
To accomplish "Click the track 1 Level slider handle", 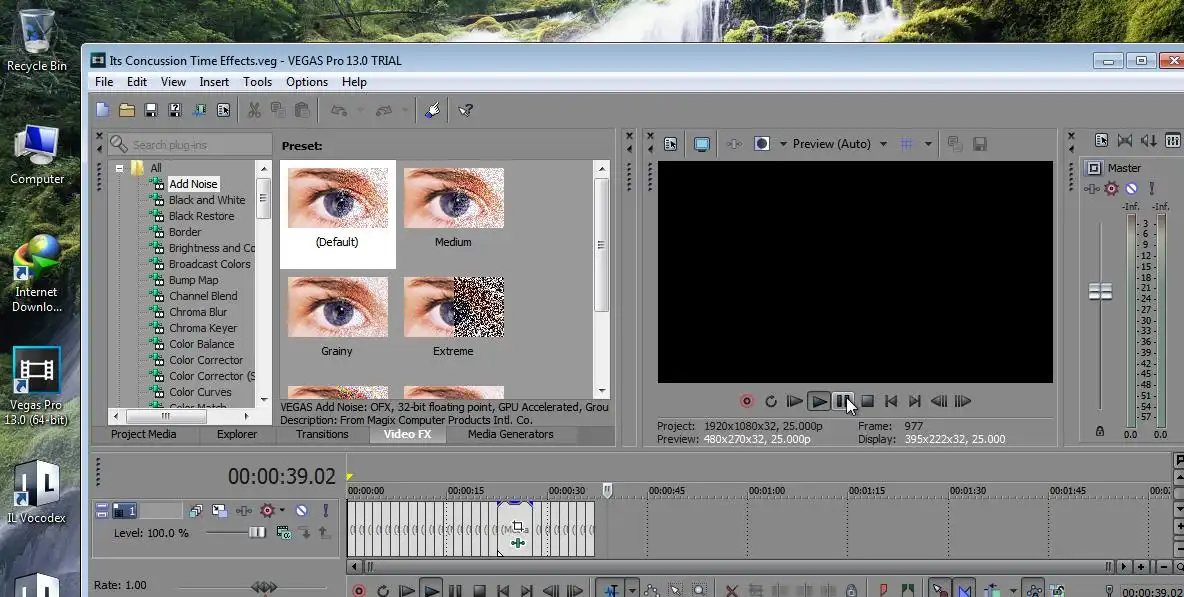I will tap(257, 533).
